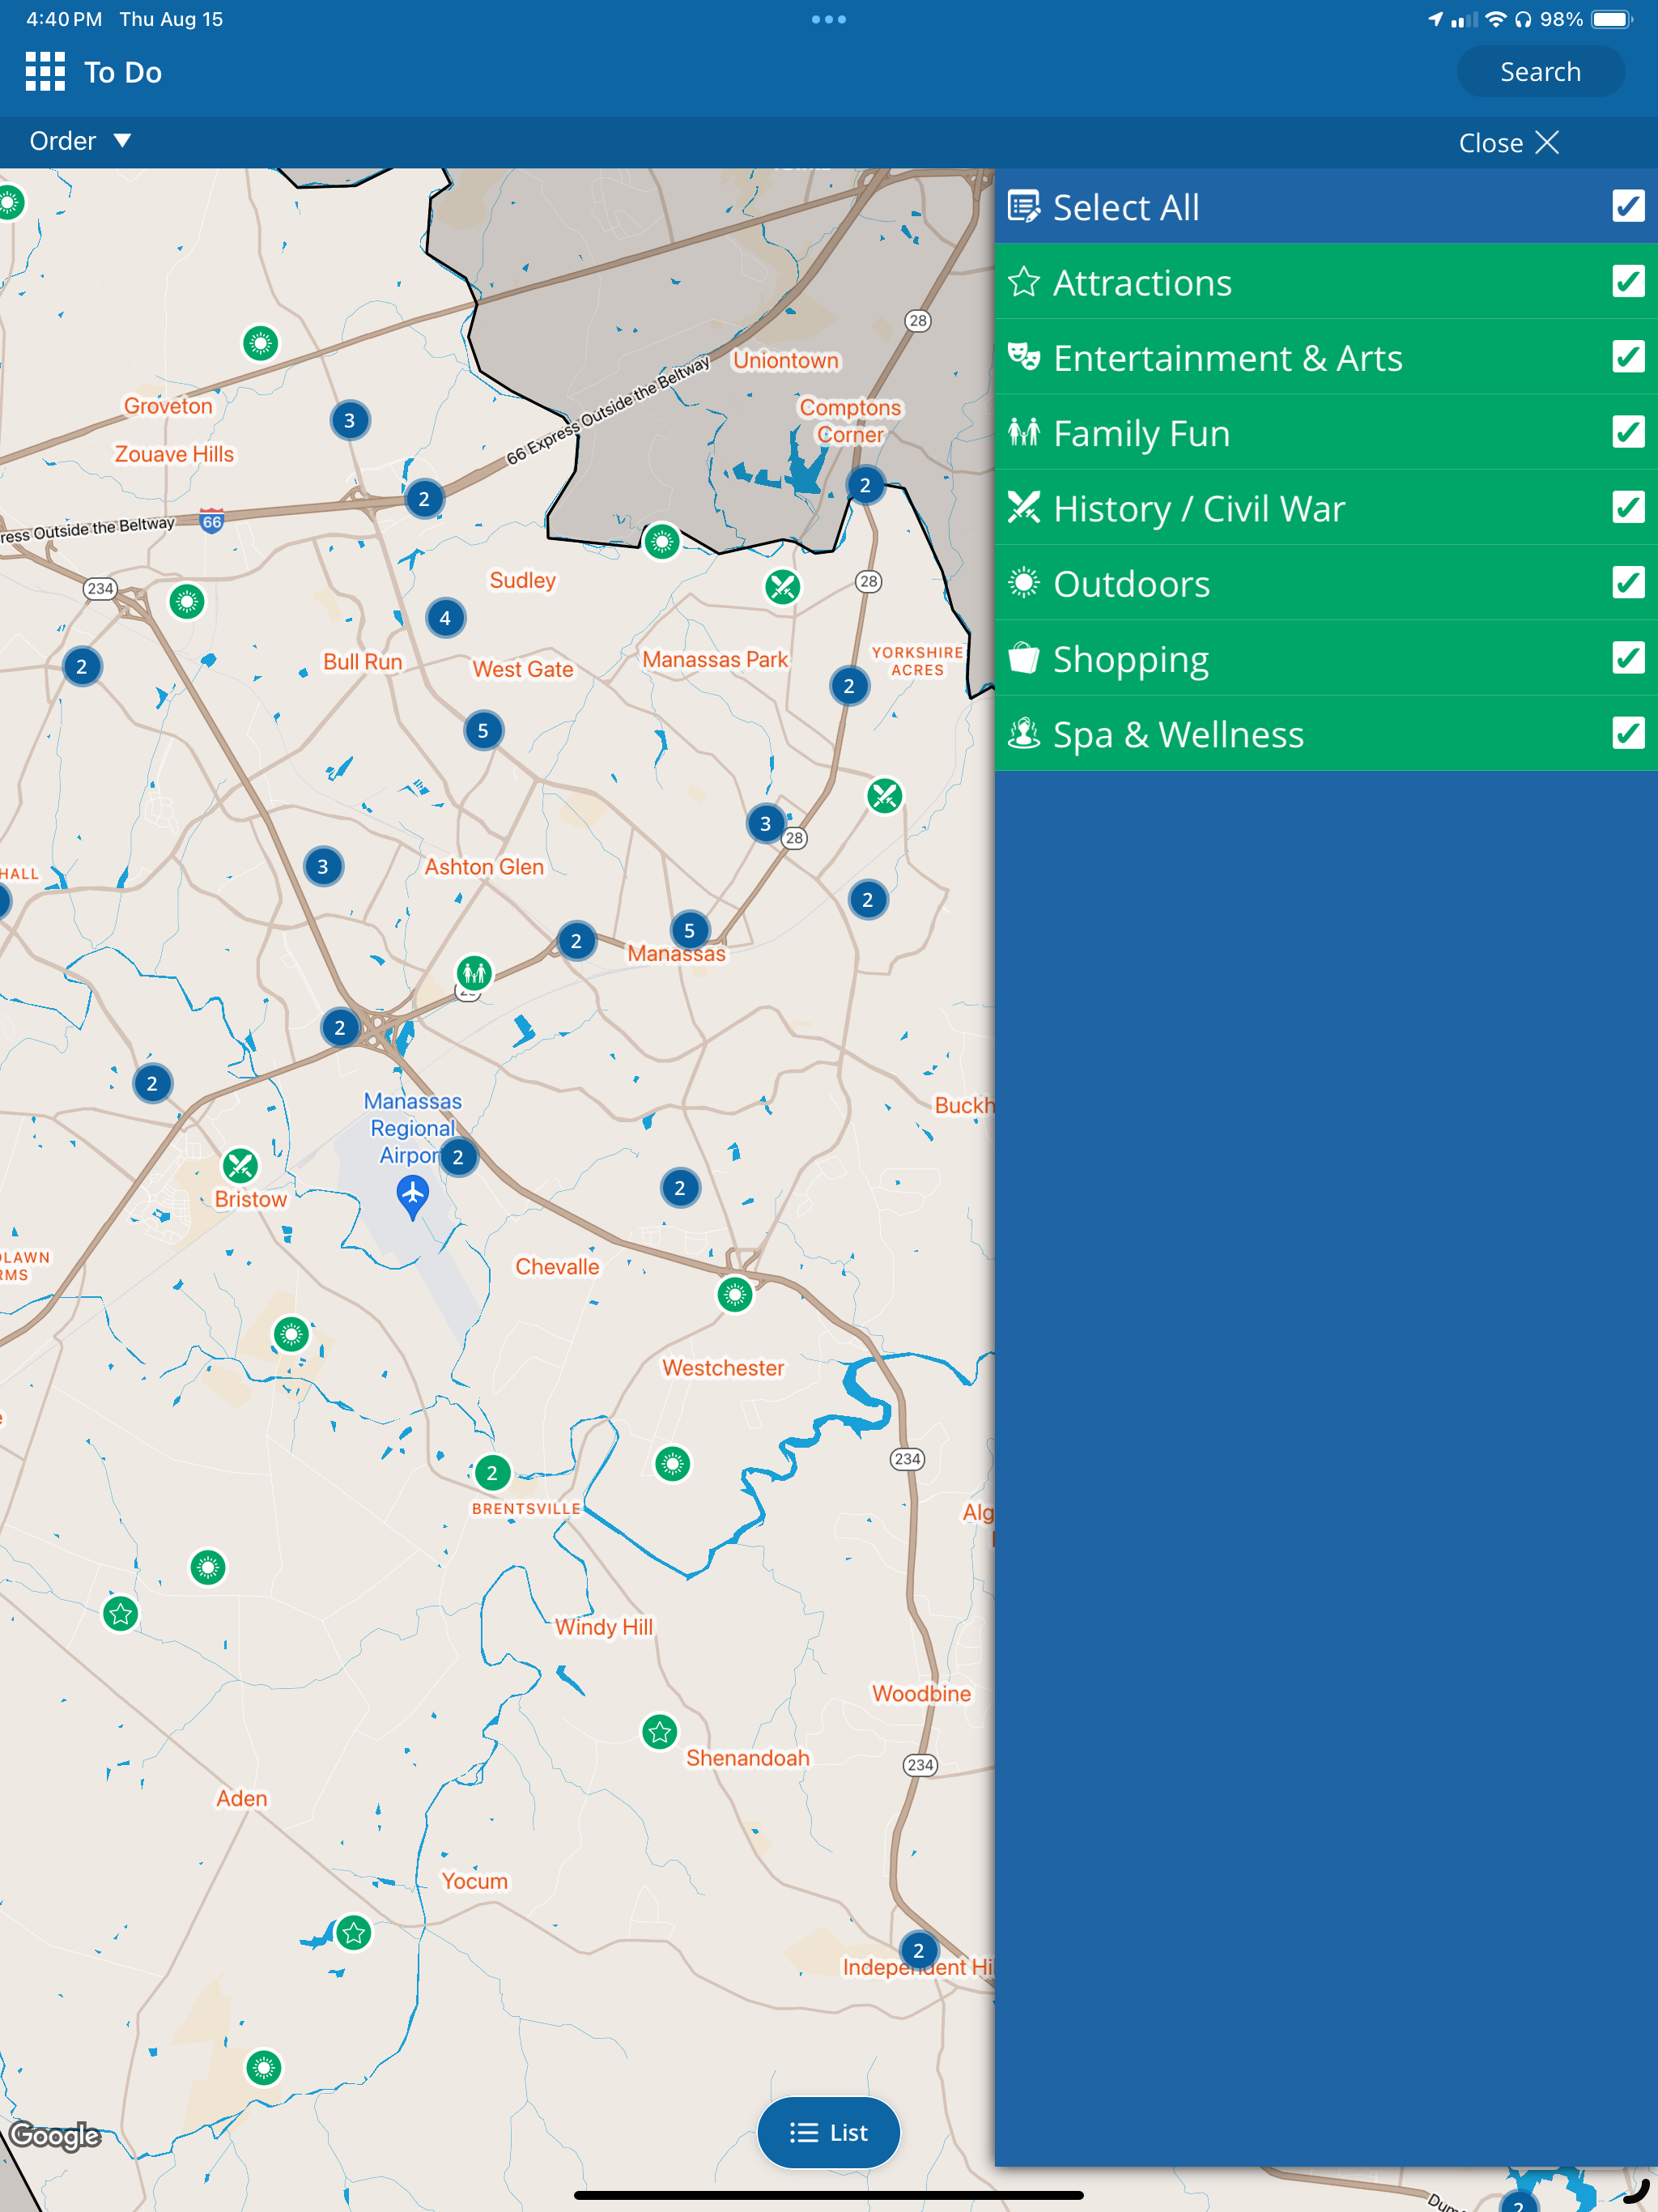
Task: Open Attractions star pin south of Yocum
Action: click(353, 1933)
